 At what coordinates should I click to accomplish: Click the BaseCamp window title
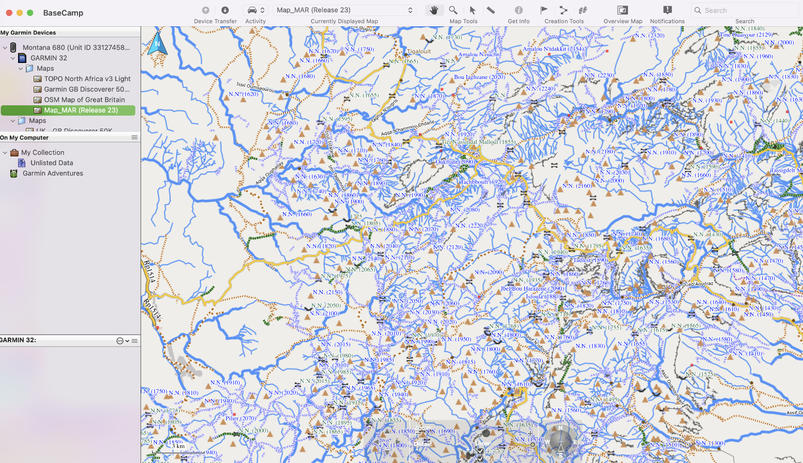[63, 12]
